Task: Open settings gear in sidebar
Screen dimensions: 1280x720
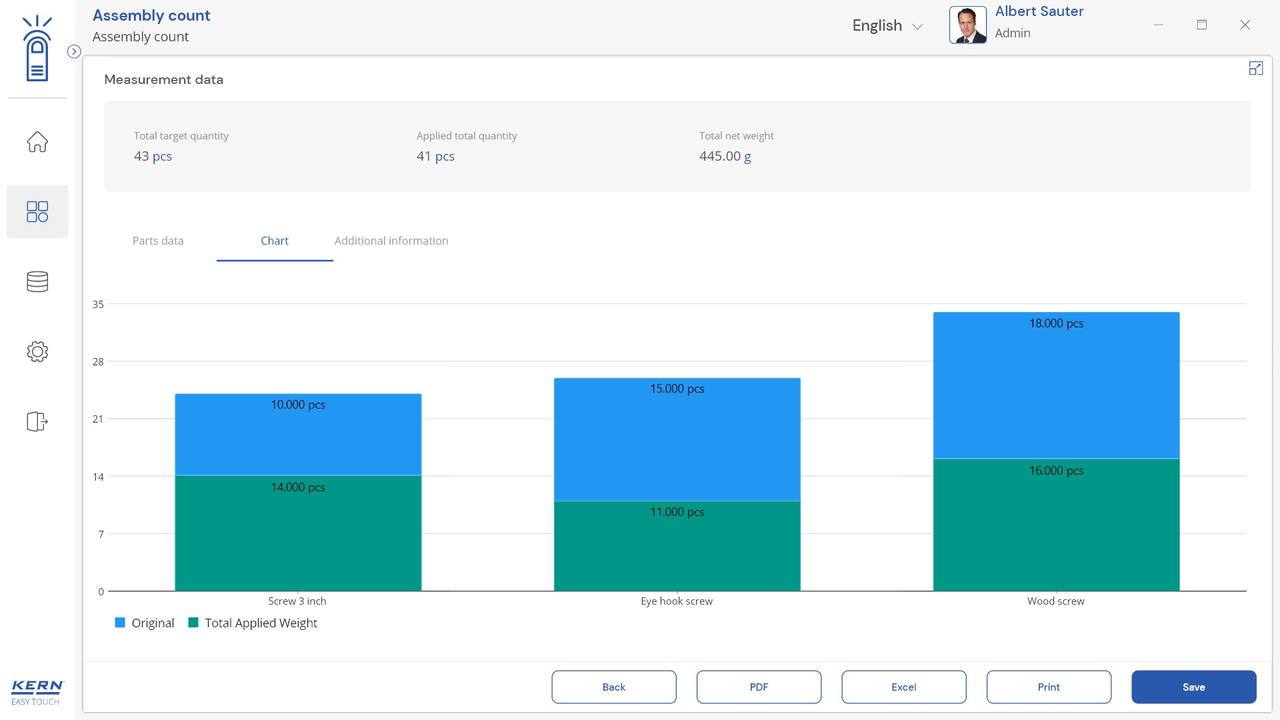Action: point(37,352)
